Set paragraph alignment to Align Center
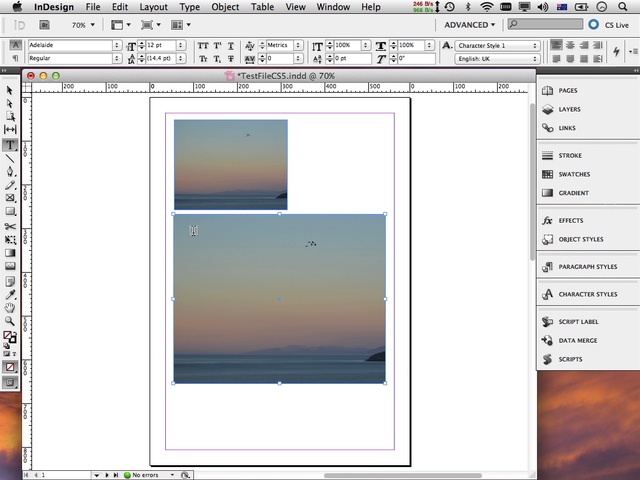Image resolution: width=640 pixels, height=480 pixels. point(570,45)
